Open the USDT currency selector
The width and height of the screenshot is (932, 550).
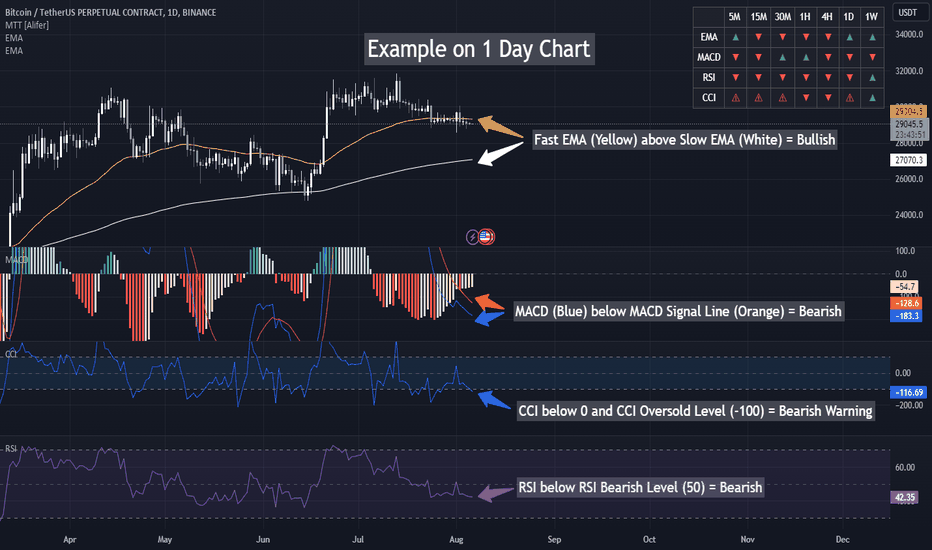(908, 12)
